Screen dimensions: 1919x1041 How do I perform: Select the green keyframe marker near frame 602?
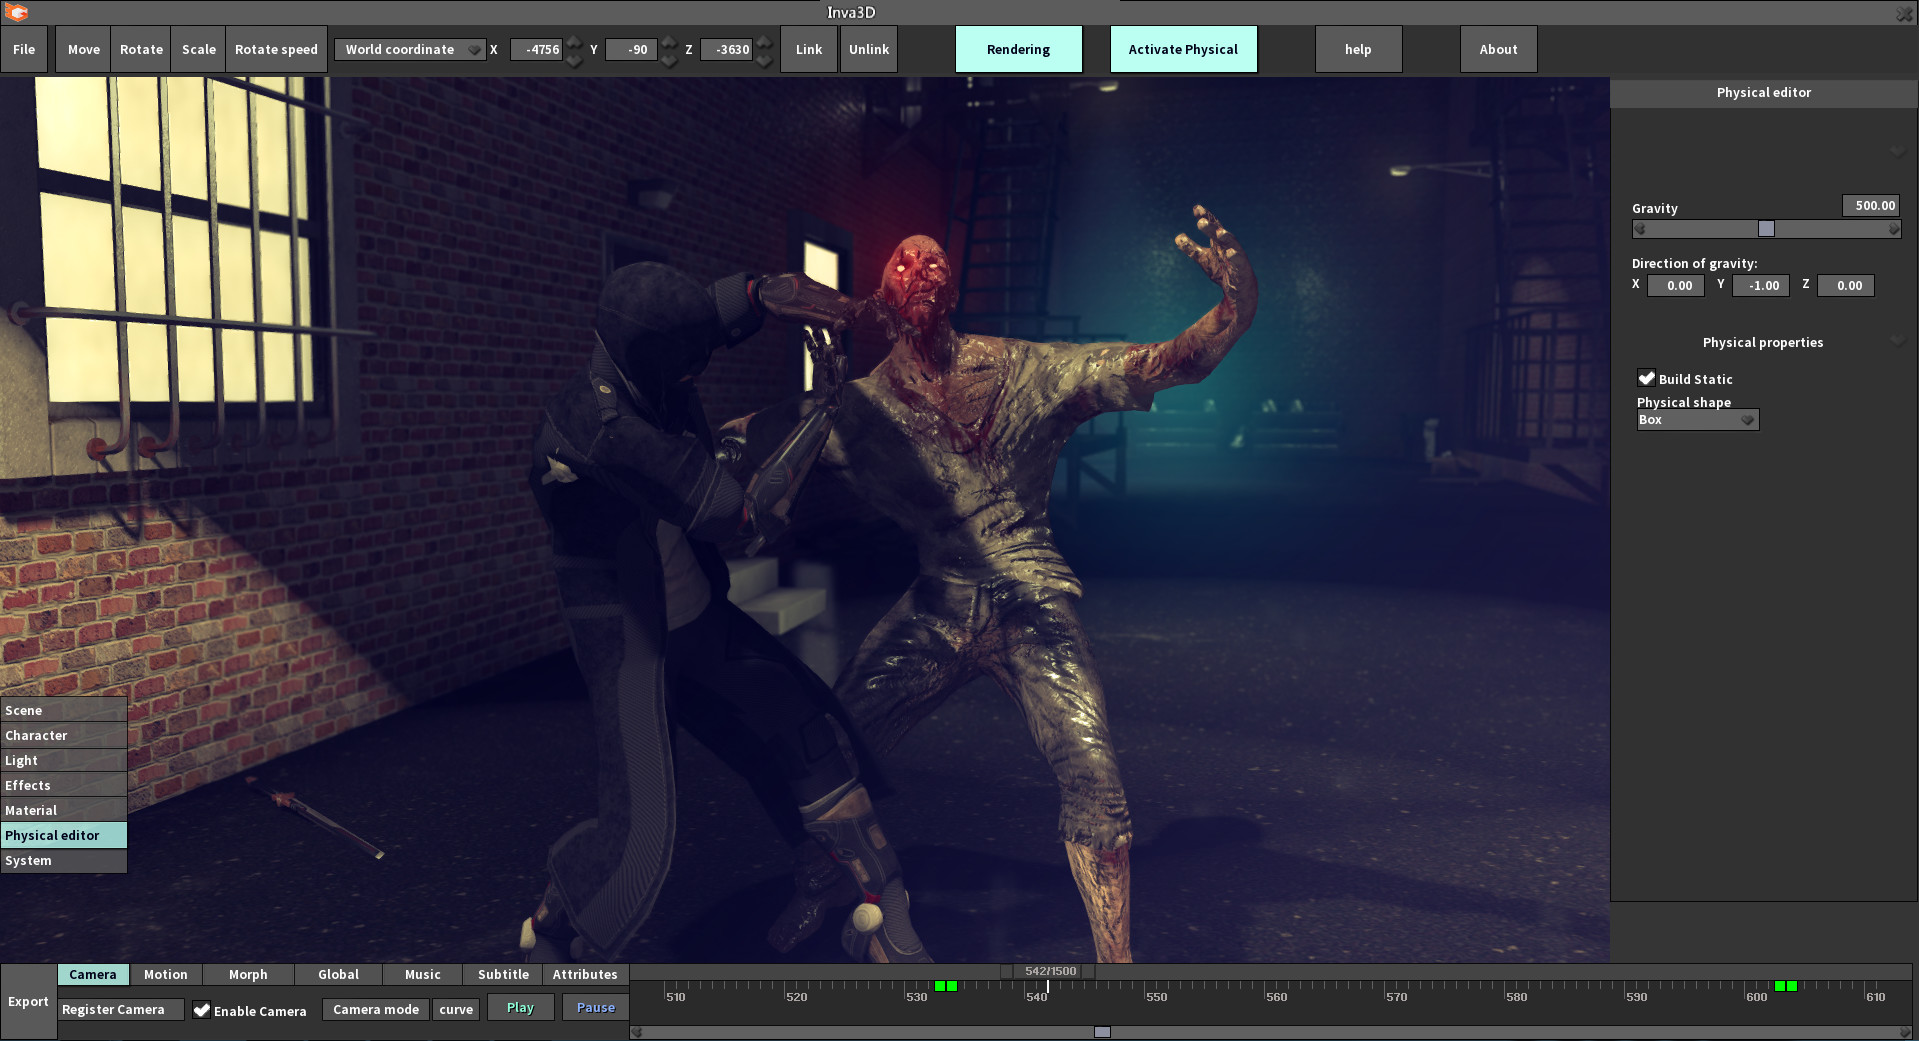1781,985
